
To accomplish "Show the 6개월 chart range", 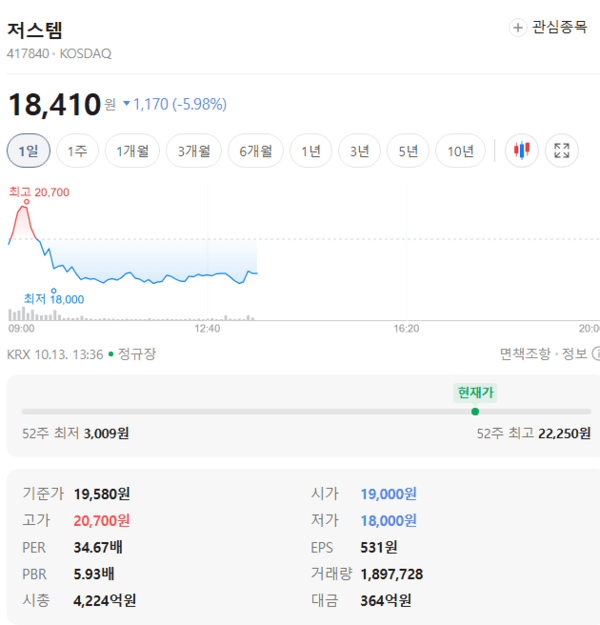I will tap(256, 151).
